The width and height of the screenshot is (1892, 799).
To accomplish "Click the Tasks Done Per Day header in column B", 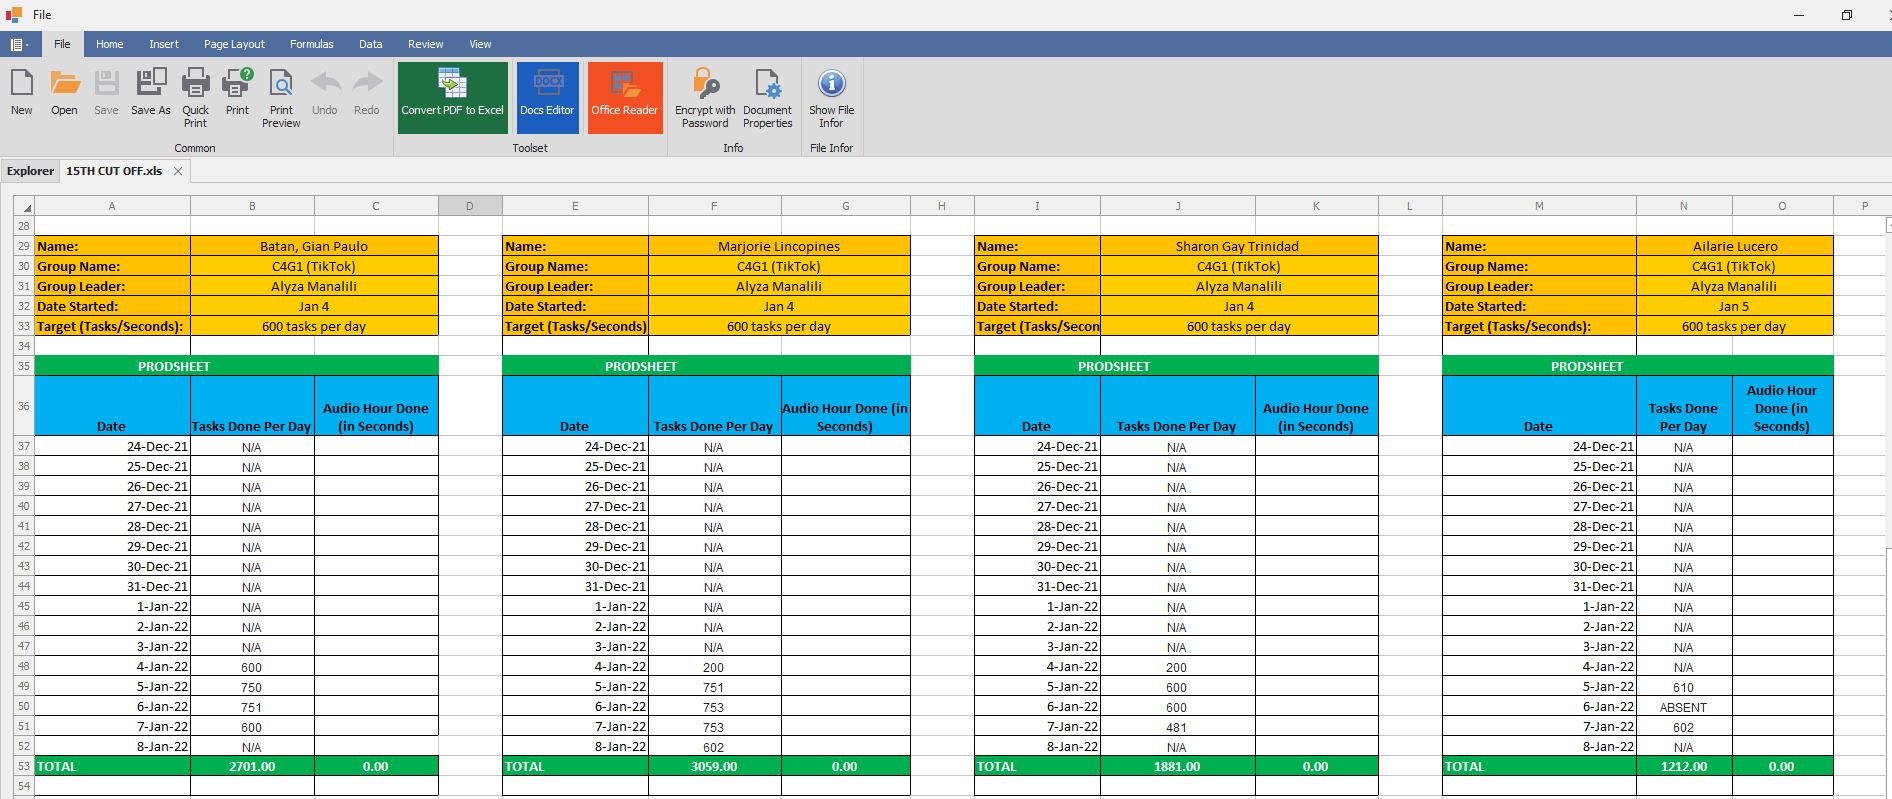I will click(x=252, y=406).
